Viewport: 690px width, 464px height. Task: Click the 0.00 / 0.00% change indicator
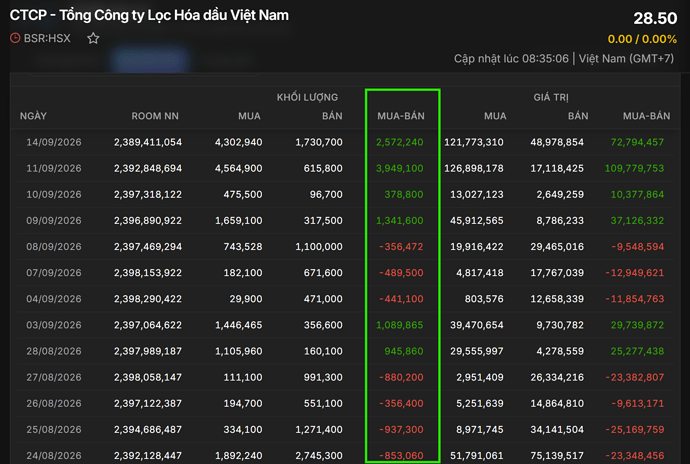point(642,39)
